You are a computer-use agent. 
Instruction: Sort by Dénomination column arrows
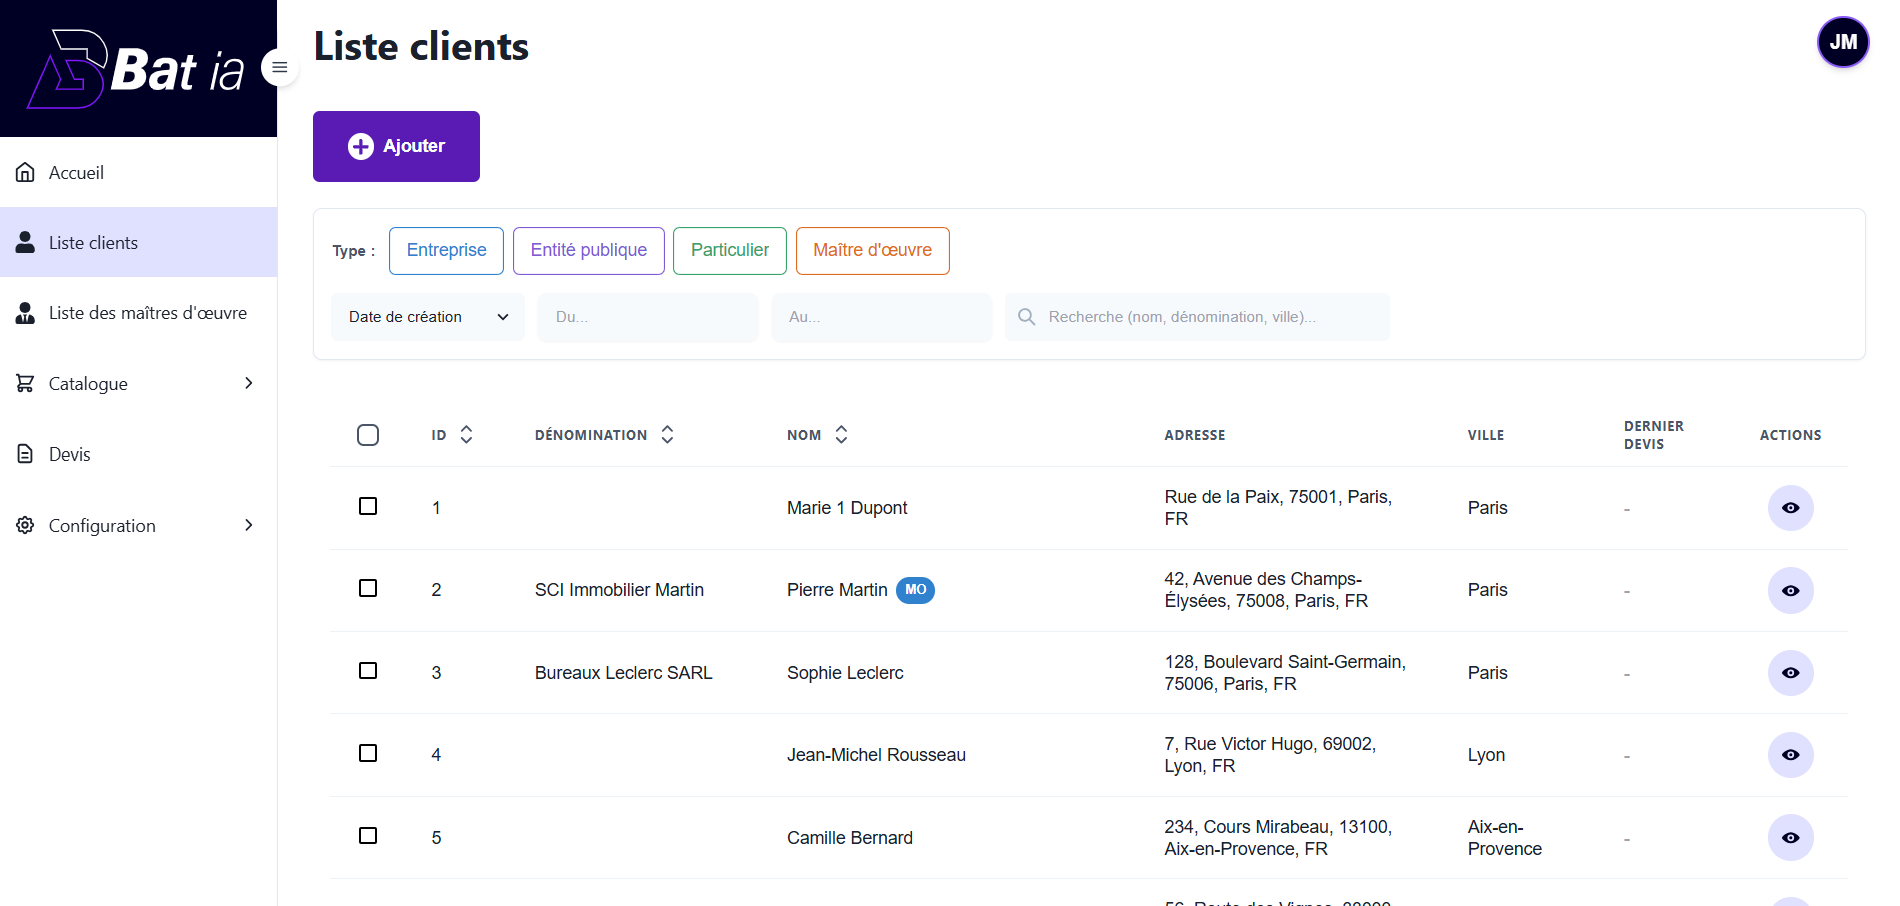[x=667, y=435]
